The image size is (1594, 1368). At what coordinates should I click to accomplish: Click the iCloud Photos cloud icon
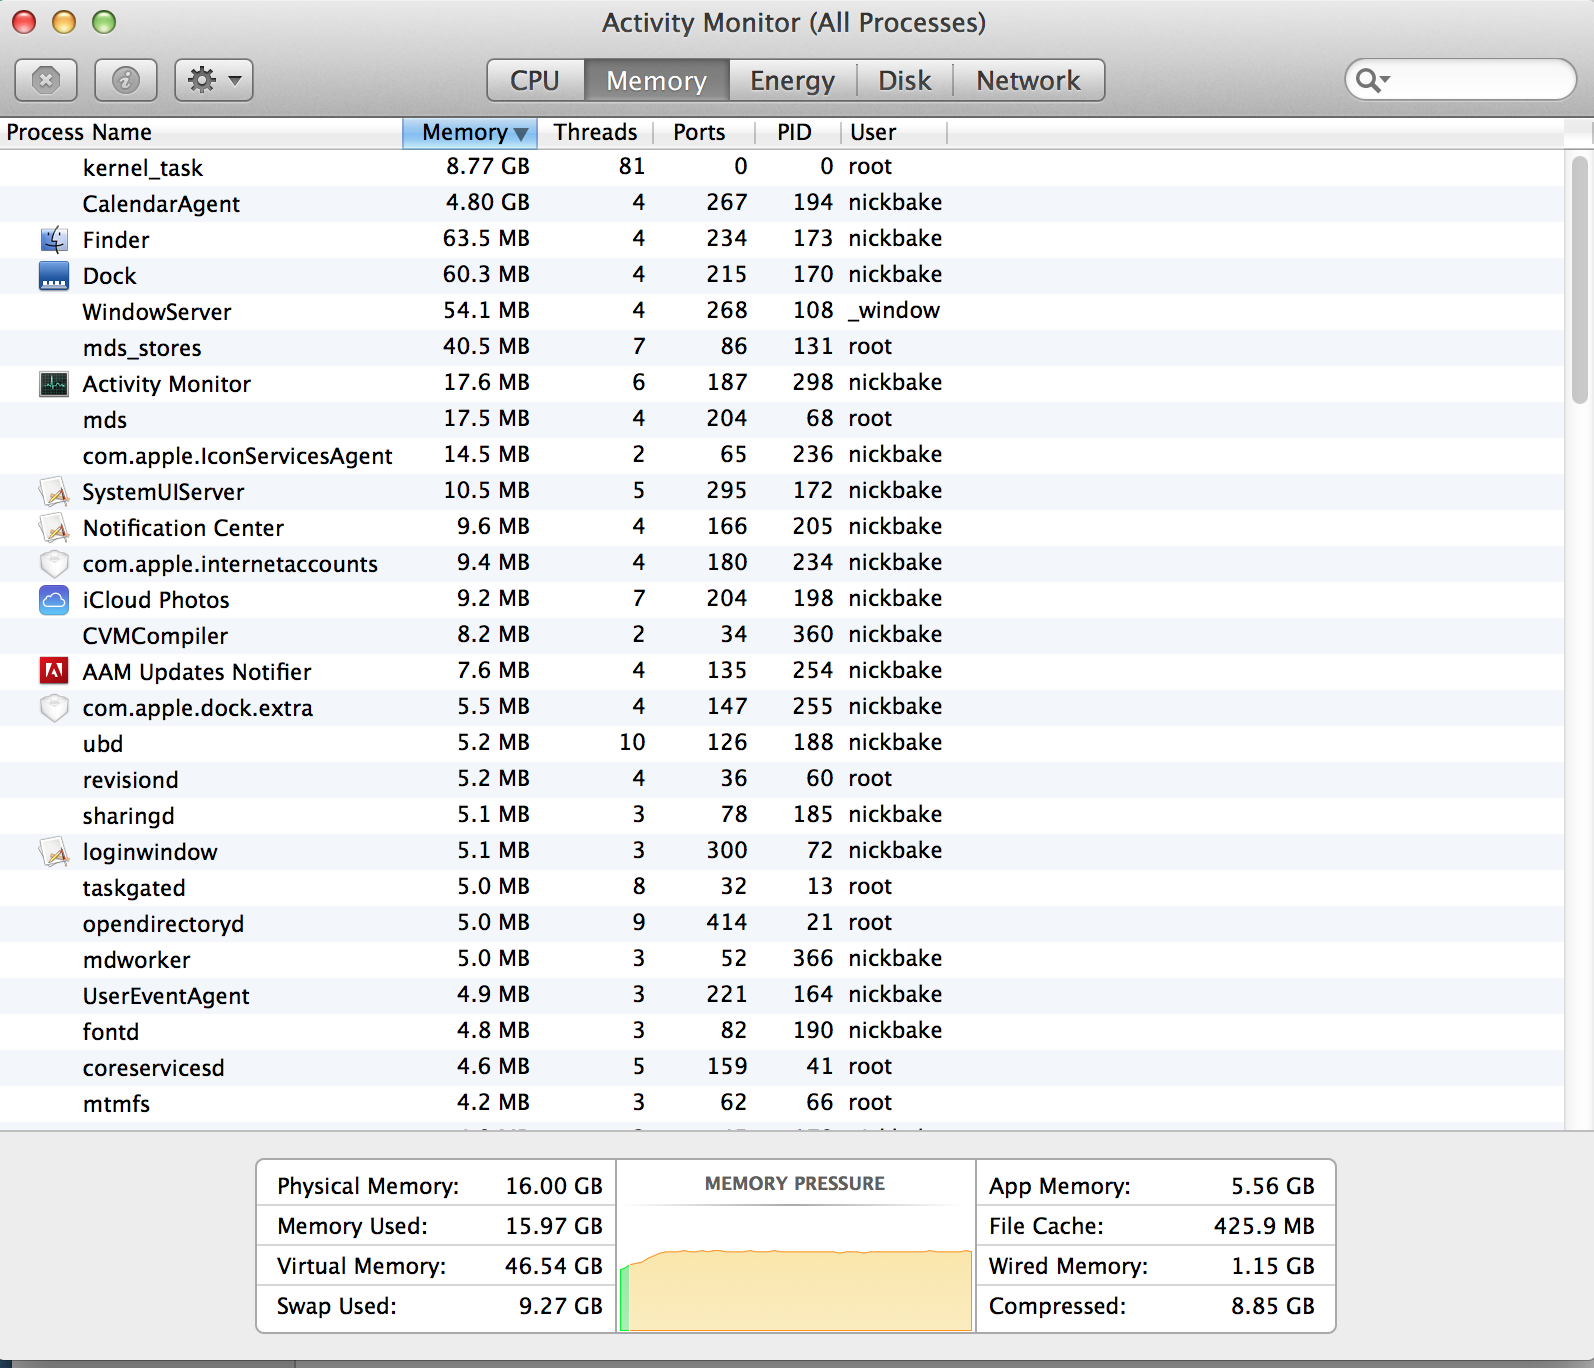point(54,600)
